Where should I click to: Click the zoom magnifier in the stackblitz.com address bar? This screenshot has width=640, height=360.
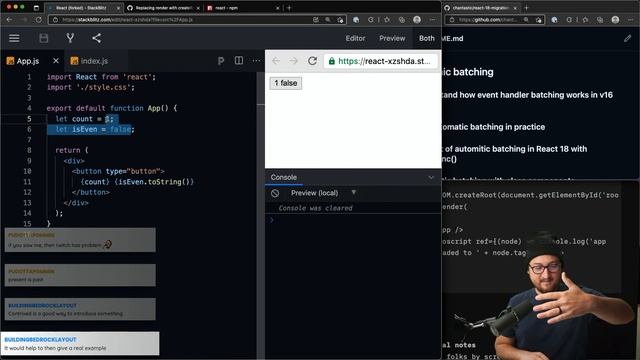pyautogui.click(x=328, y=20)
